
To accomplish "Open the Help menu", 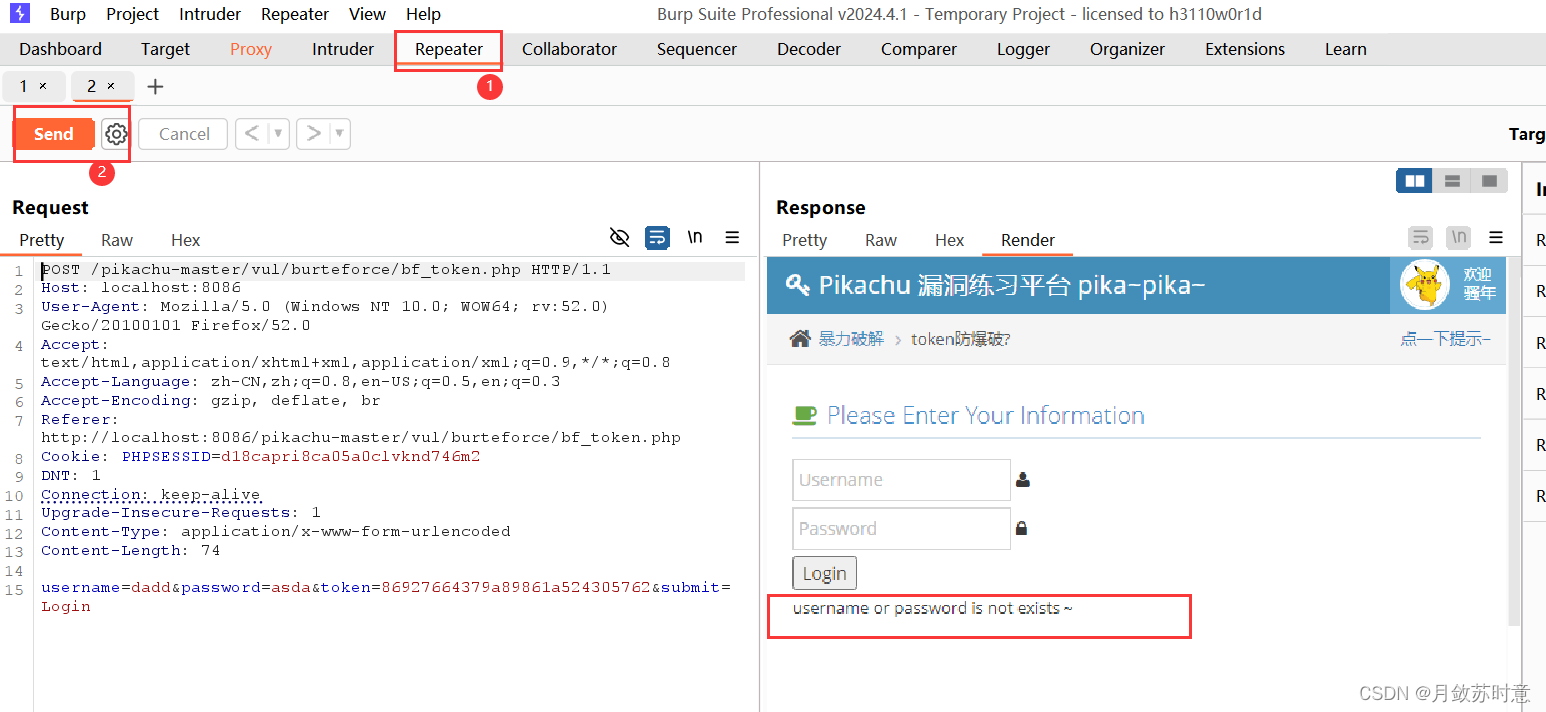I will 423,14.
